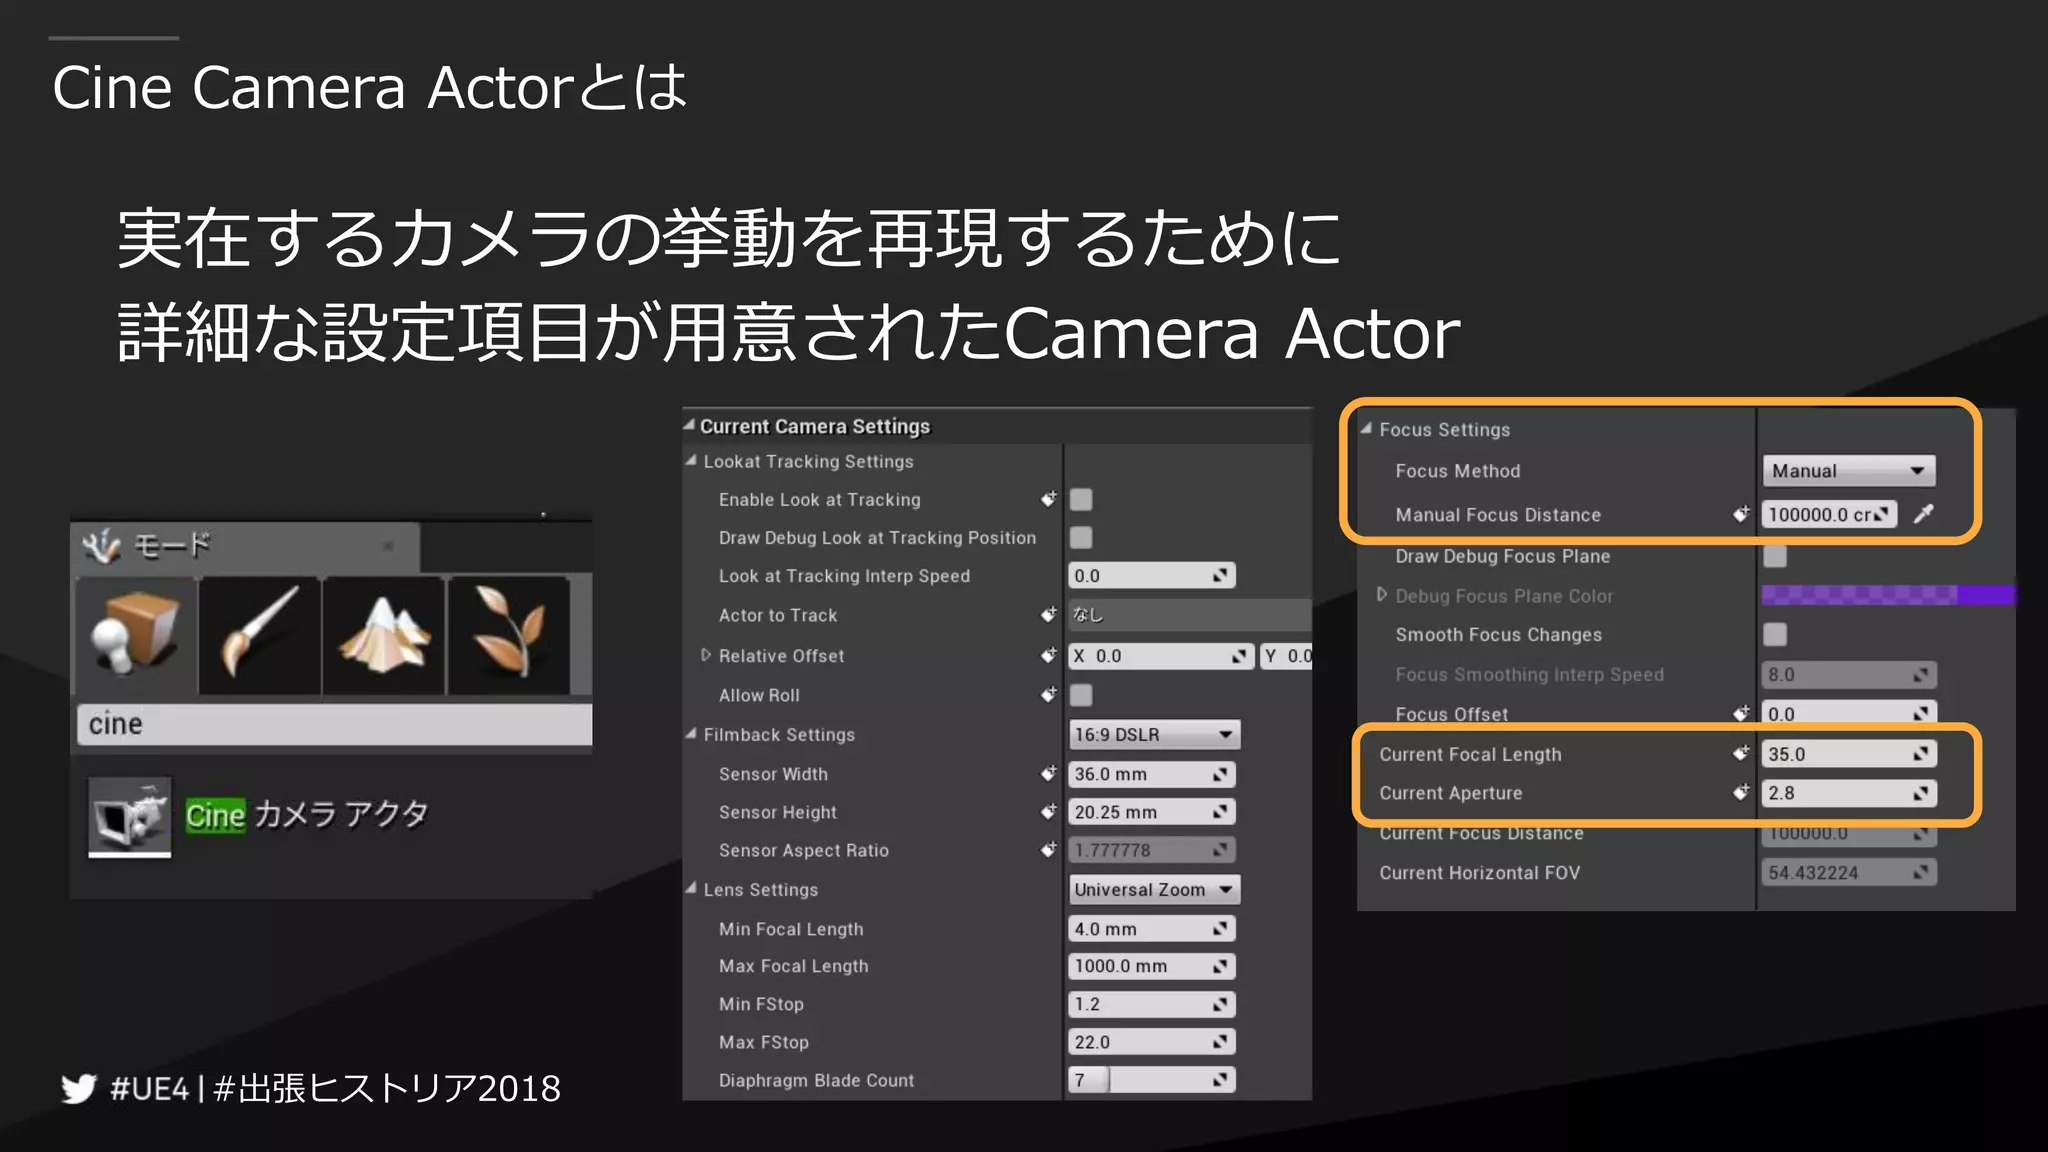Click keyframe icon for Current Aperture

(x=1741, y=793)
